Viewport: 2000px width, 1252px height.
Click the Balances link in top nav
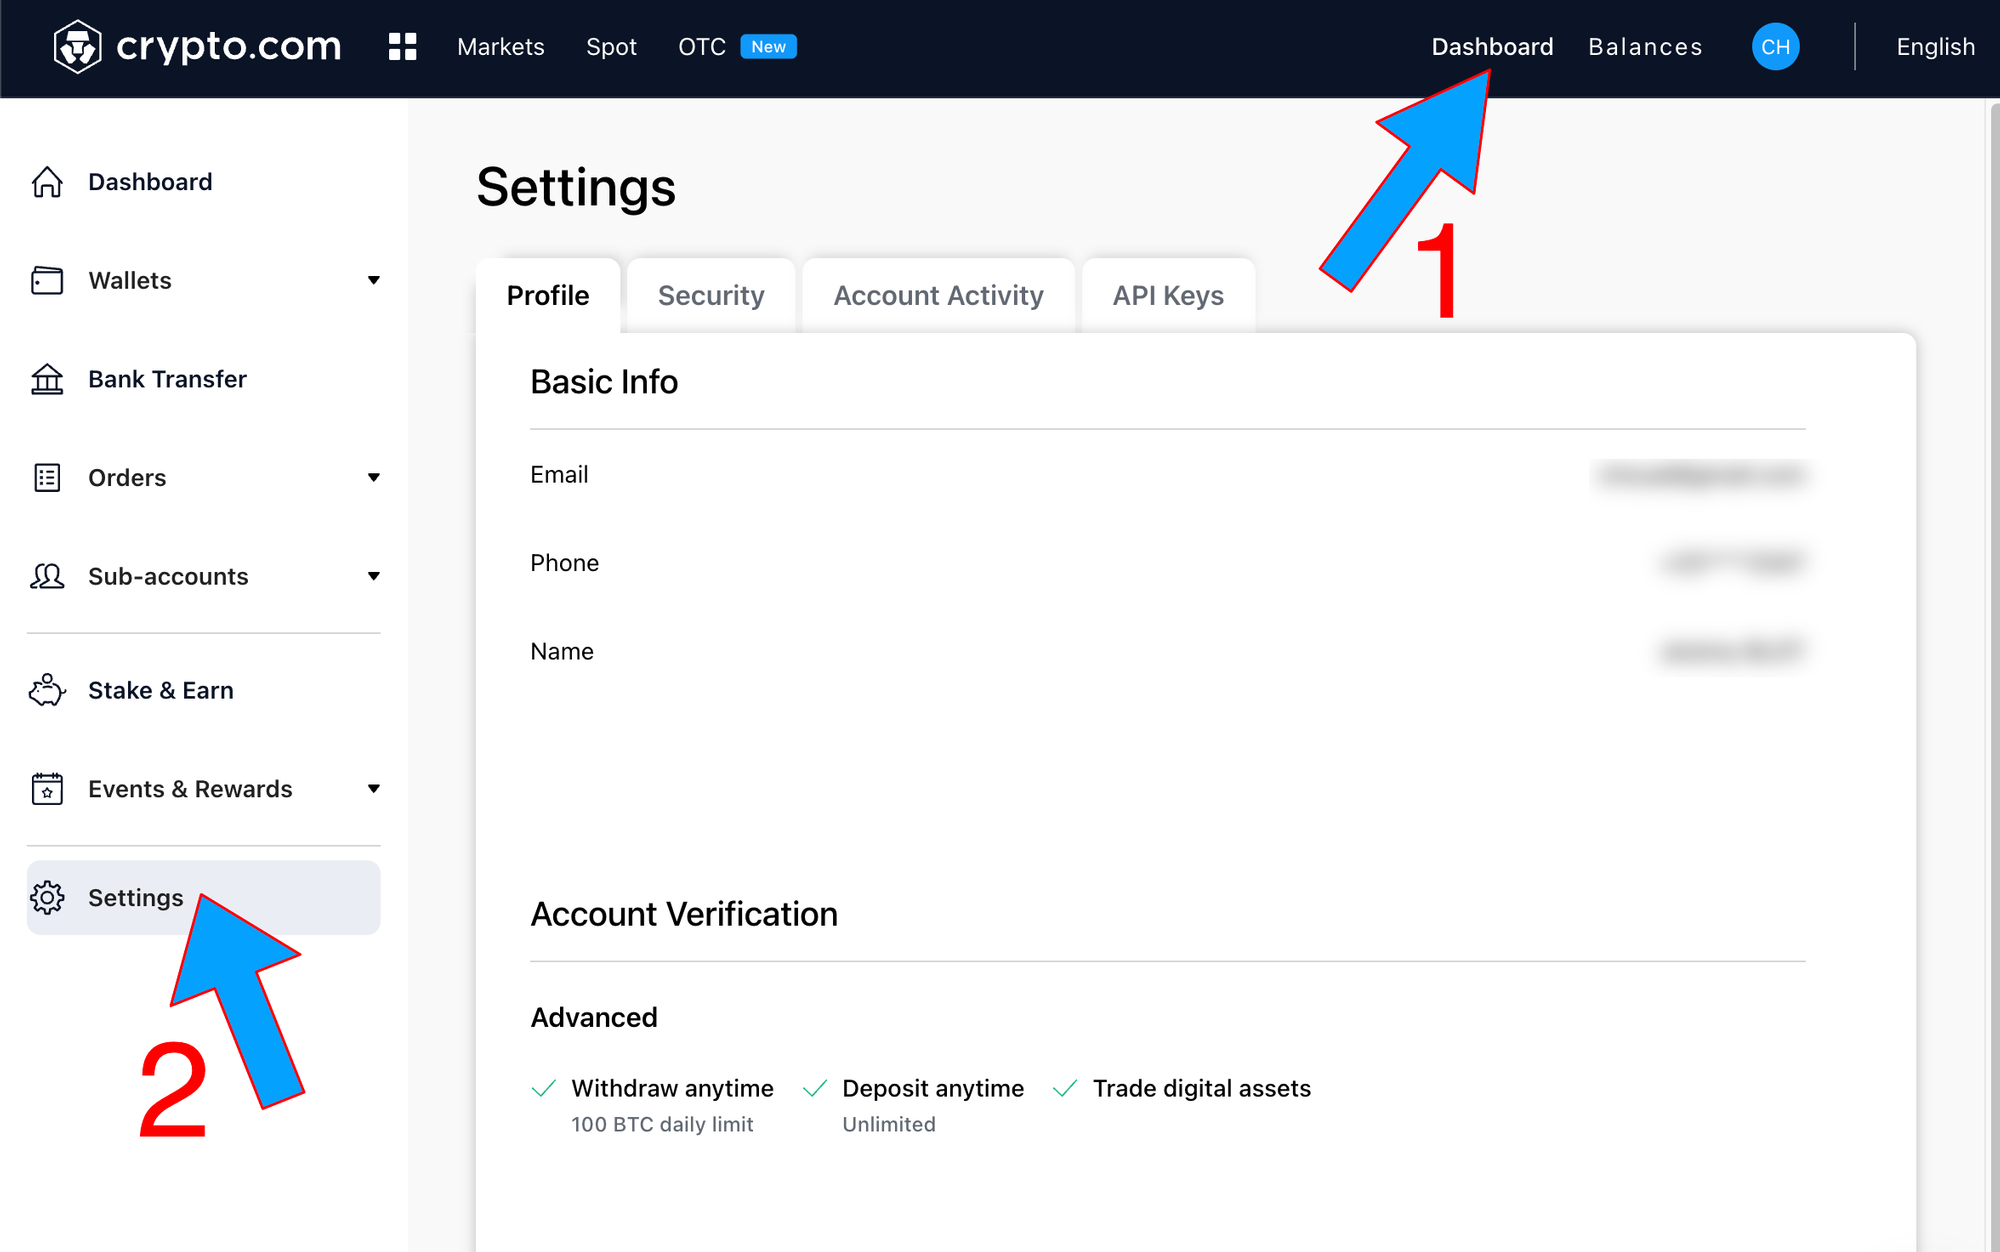point(1645,46)
